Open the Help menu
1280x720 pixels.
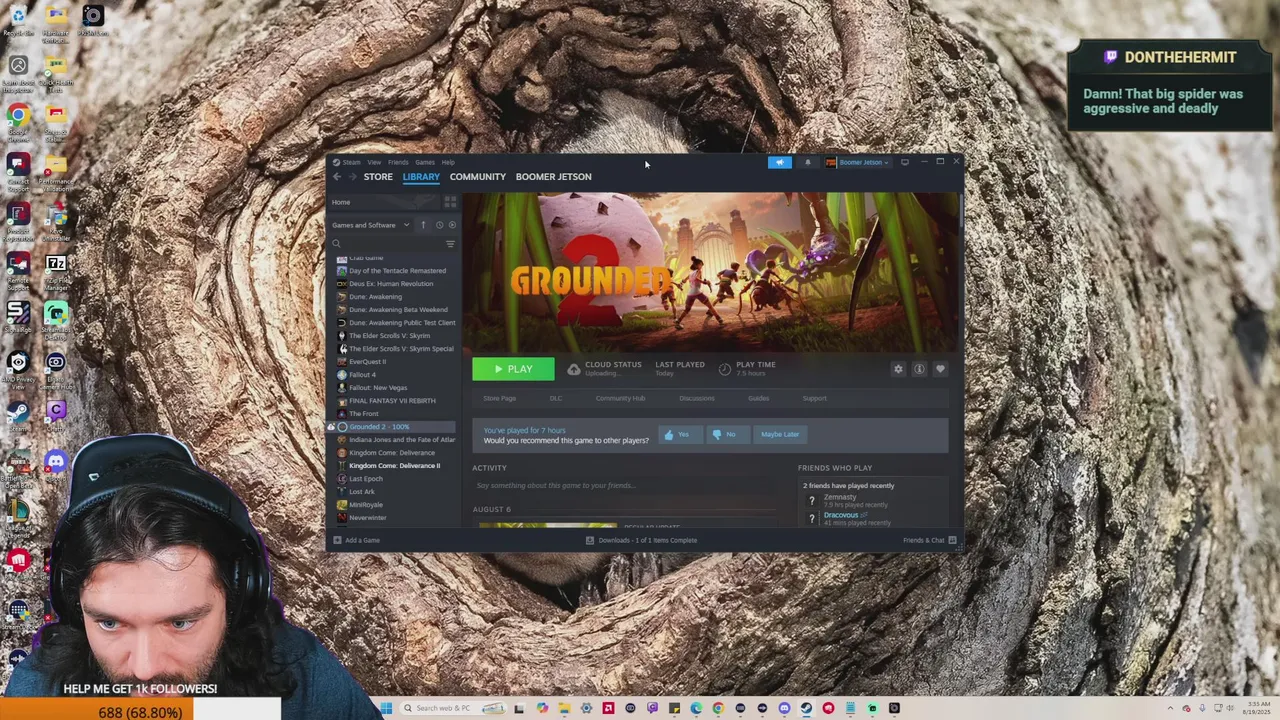448,162
